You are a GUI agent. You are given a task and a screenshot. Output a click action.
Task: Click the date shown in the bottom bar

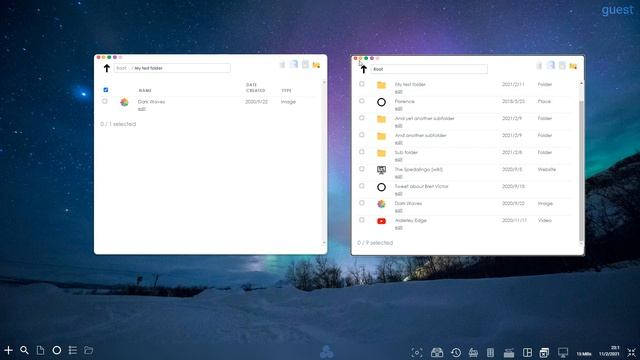(609, 354)
